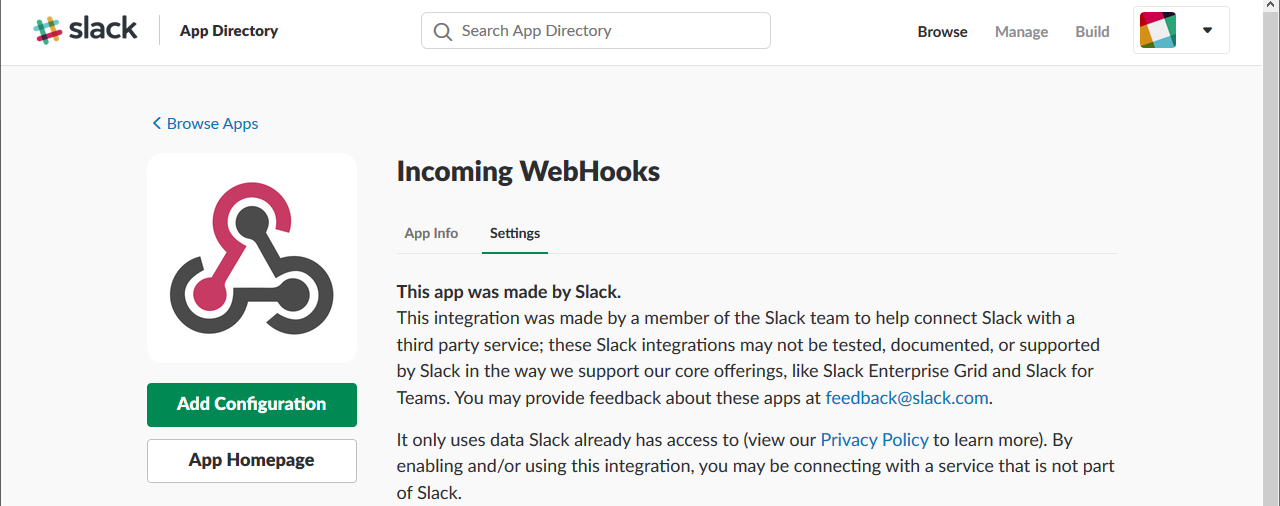Expand the workspace dropdown arrow

click(x=1207, y=31)
